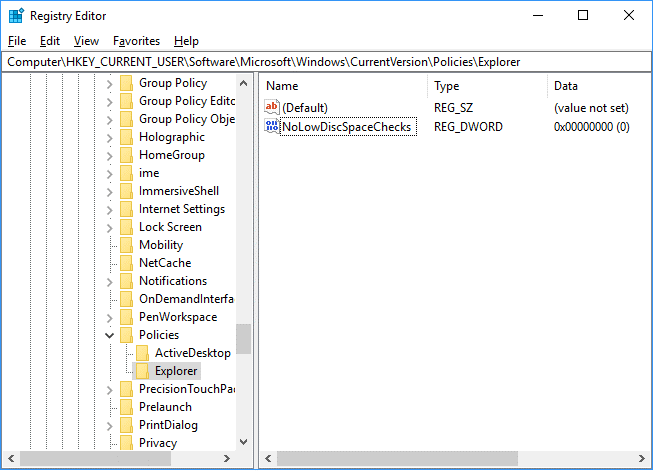Open the File menu

[17, 41]
